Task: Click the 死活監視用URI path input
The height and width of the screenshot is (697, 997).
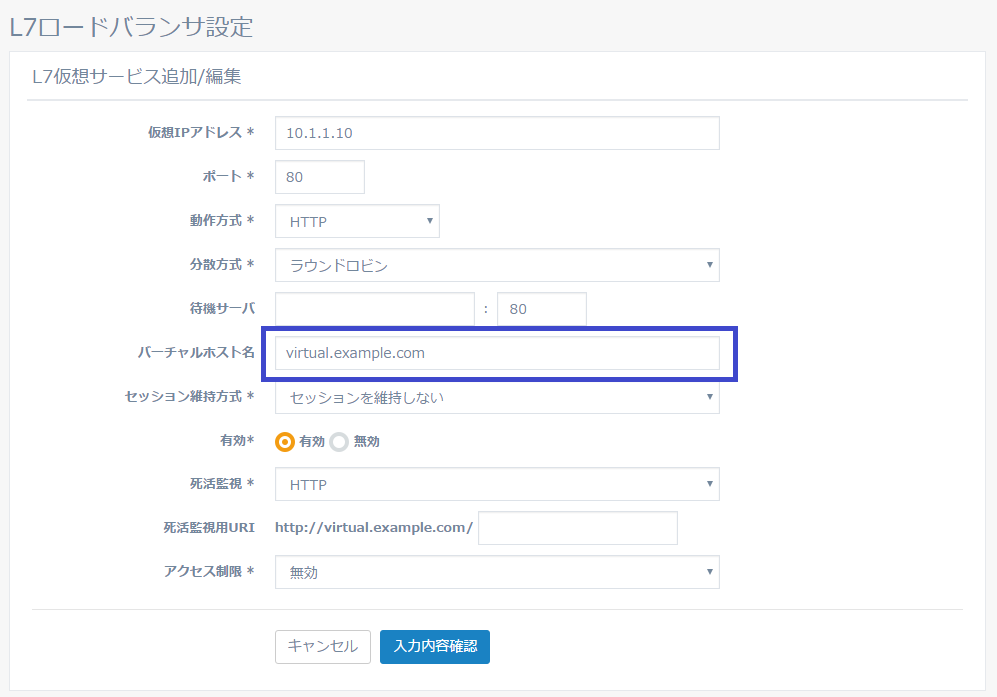Action: click(577, 528)
